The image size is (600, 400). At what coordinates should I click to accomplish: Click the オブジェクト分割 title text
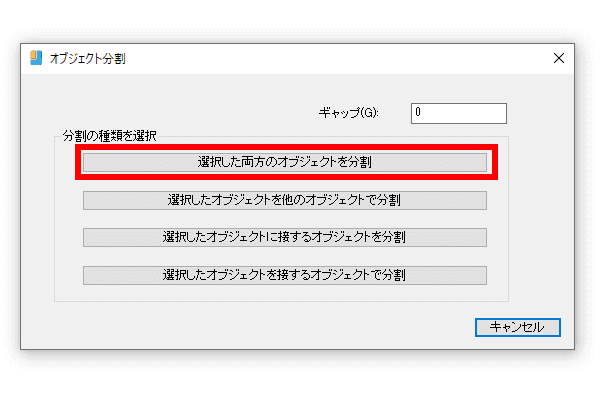[88, 59]
